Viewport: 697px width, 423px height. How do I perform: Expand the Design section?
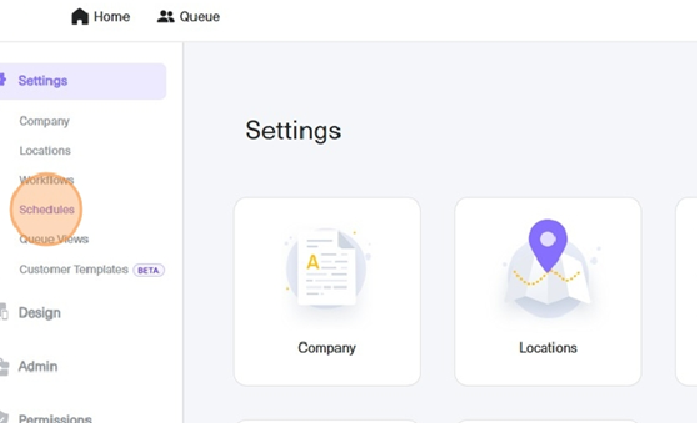tap(40, 313)
